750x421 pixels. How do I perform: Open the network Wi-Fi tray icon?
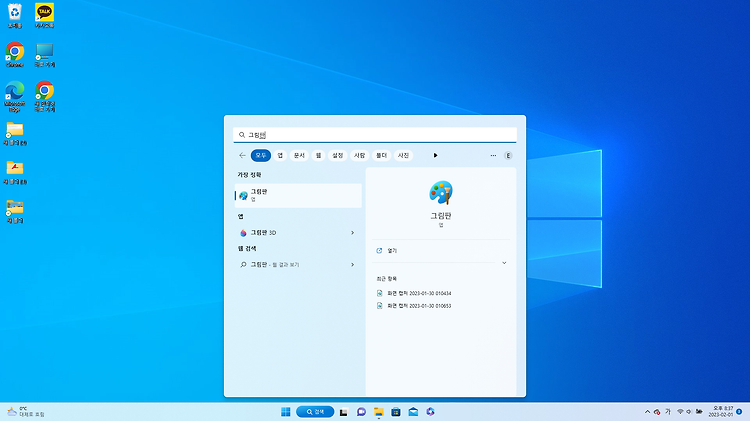(680, 411)
